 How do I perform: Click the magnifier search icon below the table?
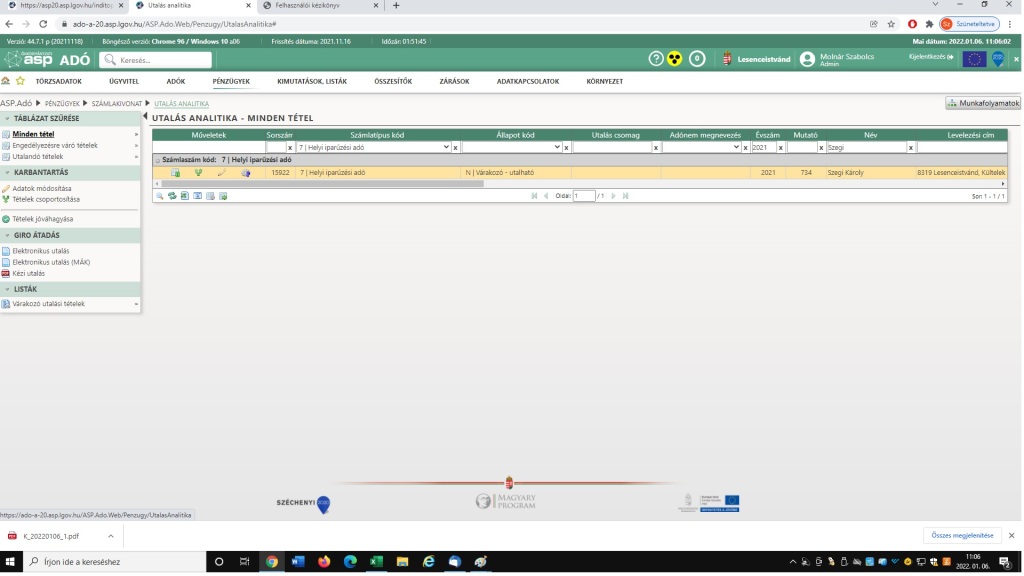[x=159, y=196]
